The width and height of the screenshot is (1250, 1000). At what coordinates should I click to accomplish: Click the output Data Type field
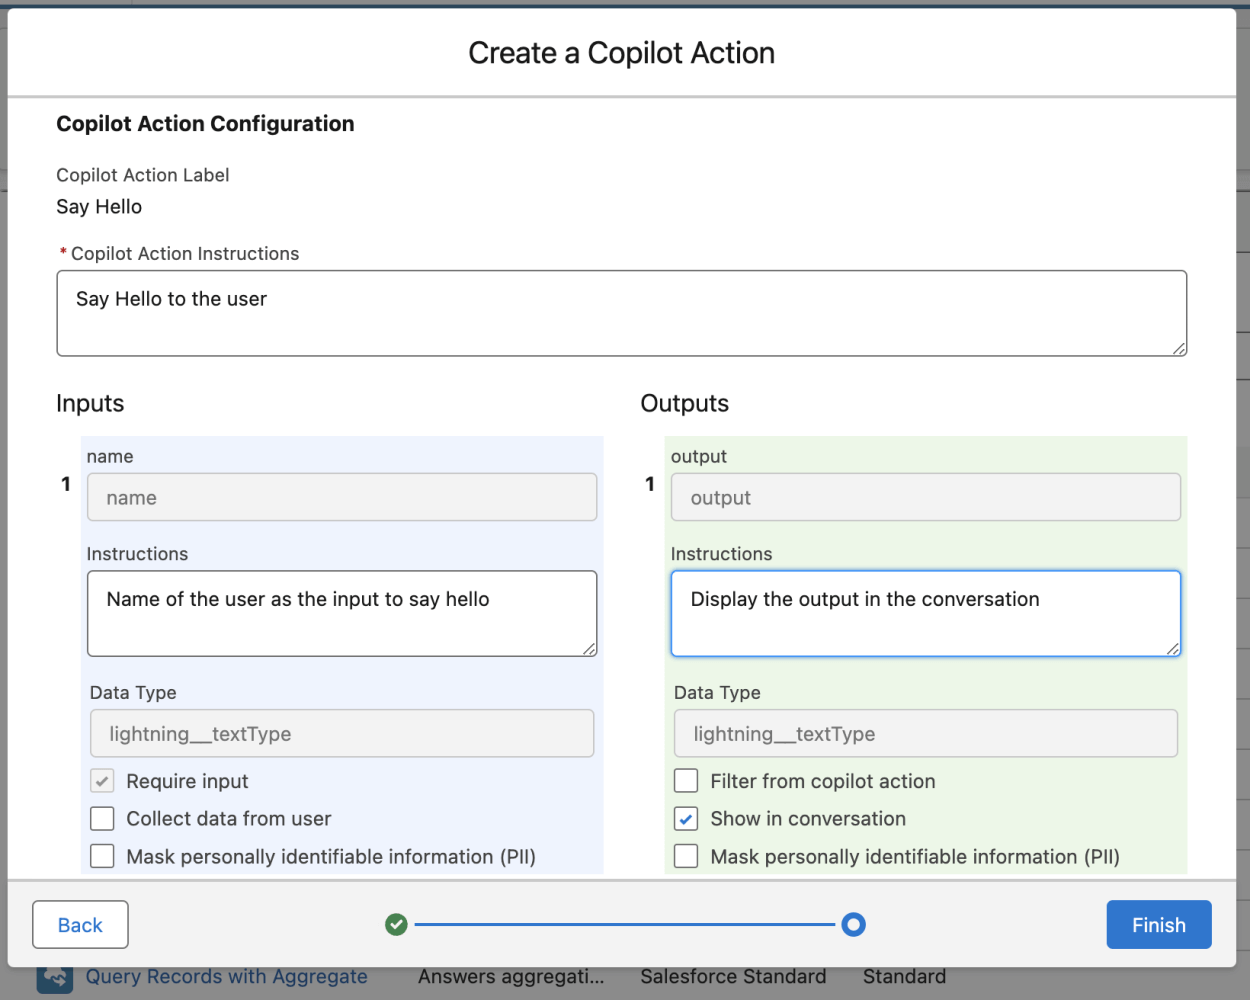tap(925, 734)
